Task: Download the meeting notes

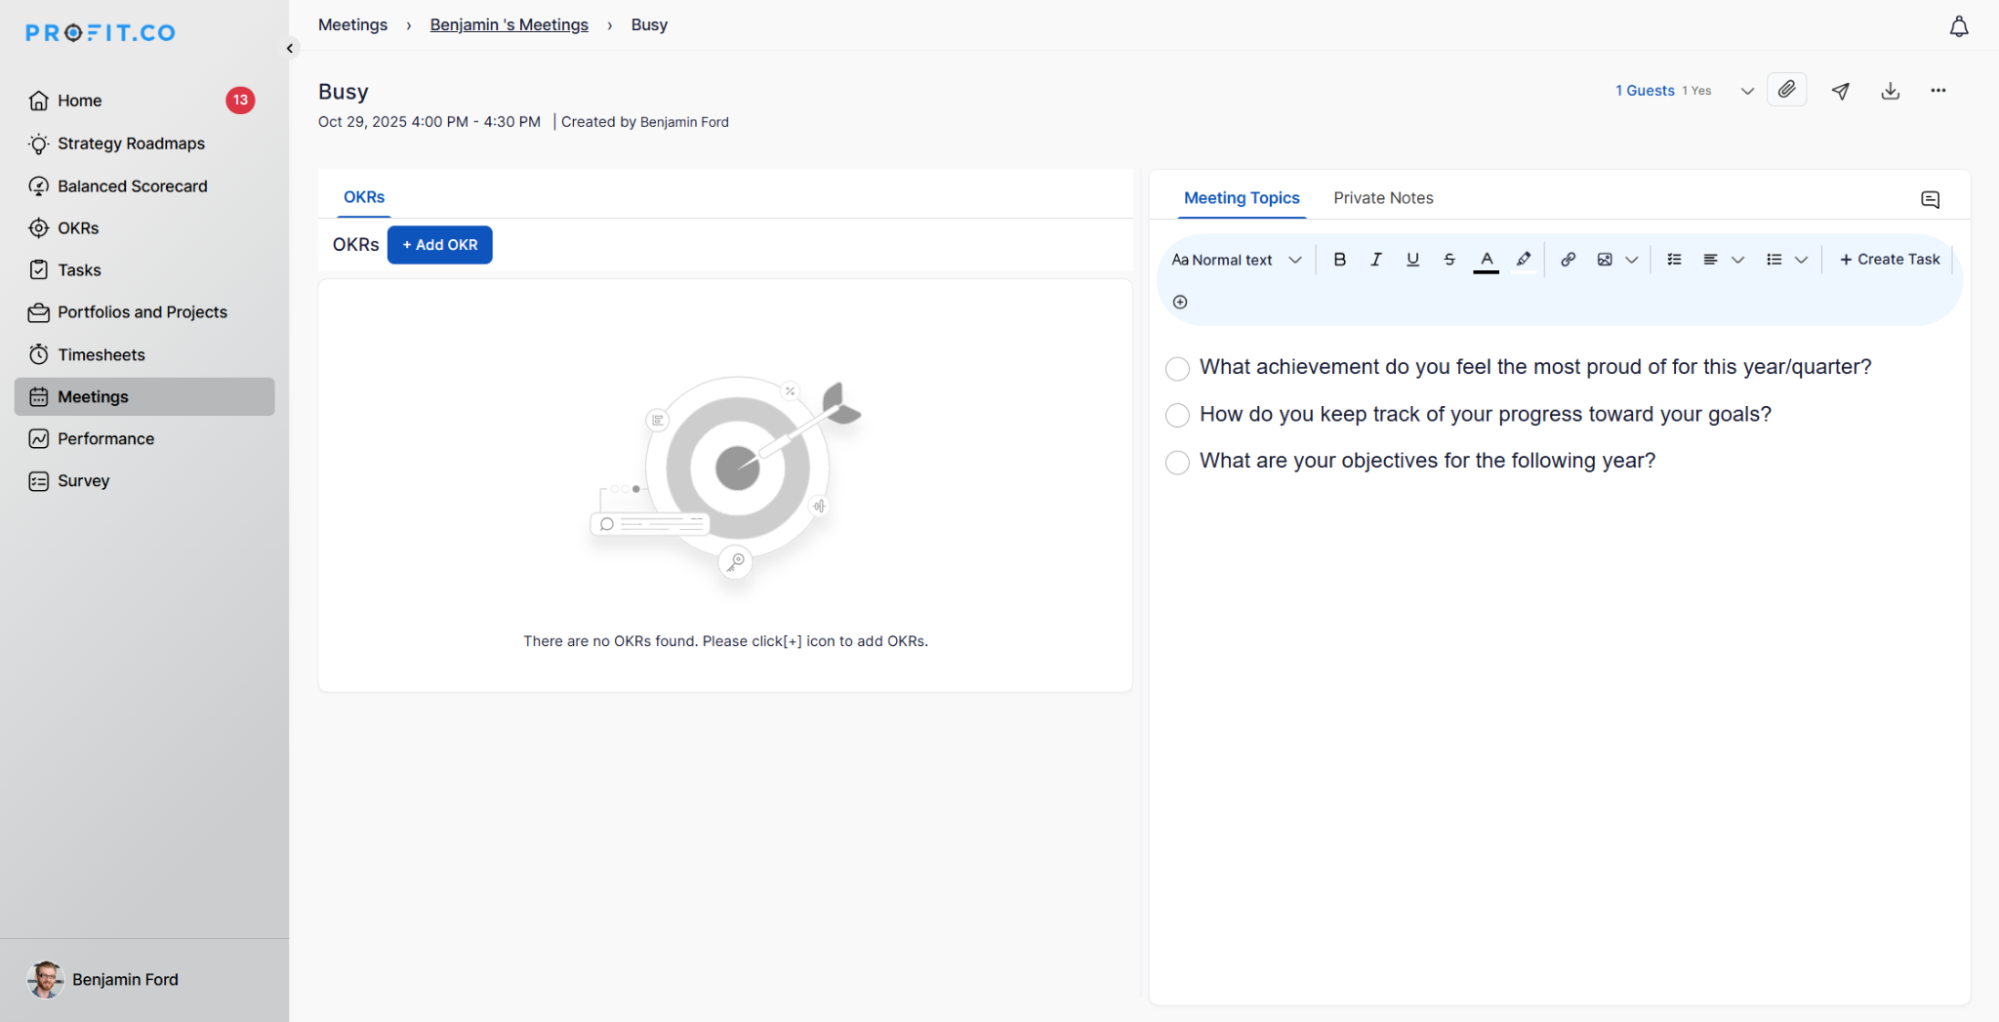Action: click(x=1890, y=91)
